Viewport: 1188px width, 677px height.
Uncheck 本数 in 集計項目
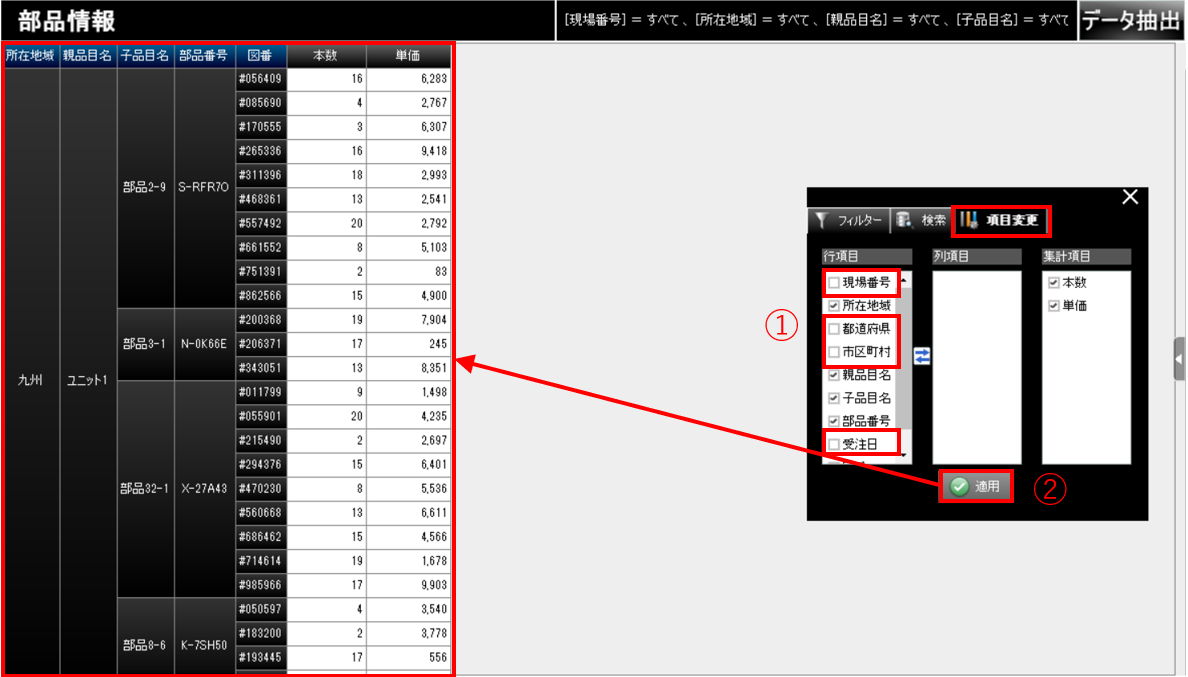1053,283
